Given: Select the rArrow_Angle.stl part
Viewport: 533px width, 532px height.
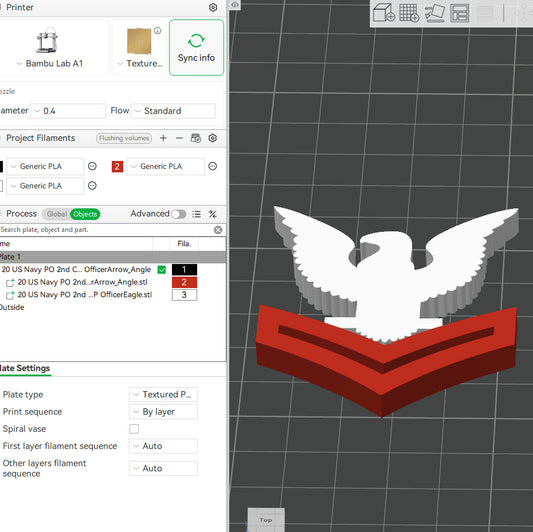Looking at the screenshot, I should pyautogui.click(x=83, y=282).
